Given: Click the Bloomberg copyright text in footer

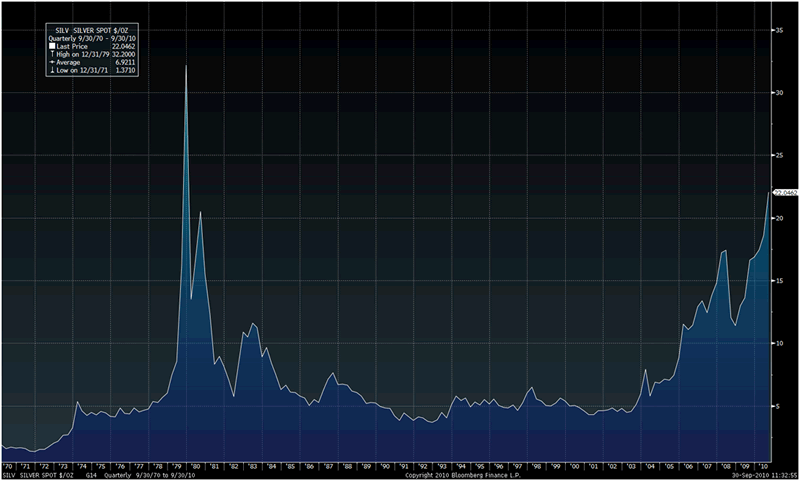Looking at the screenshot, I should pos(460,475).
